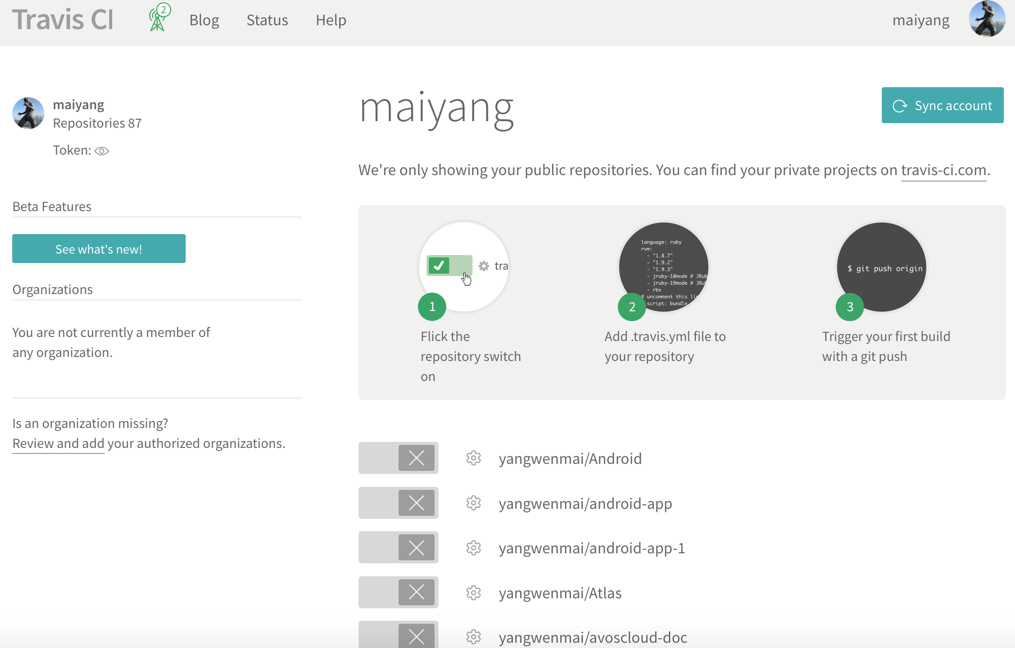Click the maiyang username in header

(920, 20)
